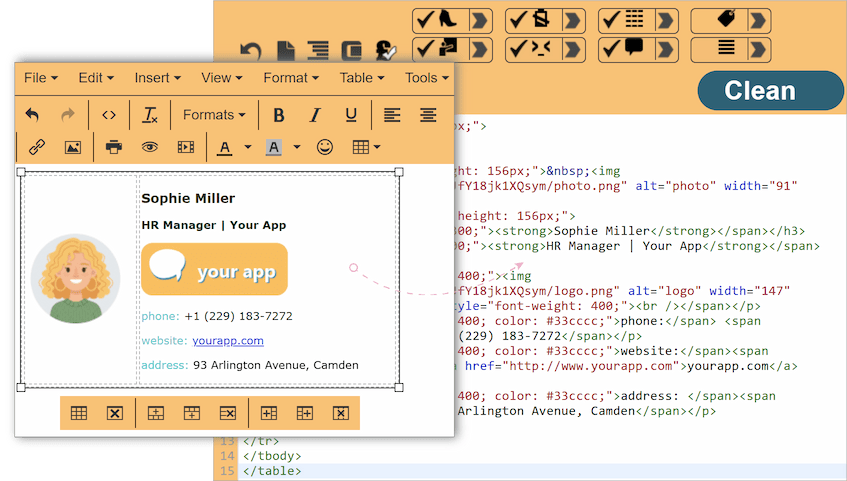Click the insert row before icon

(x=156, y=413)
